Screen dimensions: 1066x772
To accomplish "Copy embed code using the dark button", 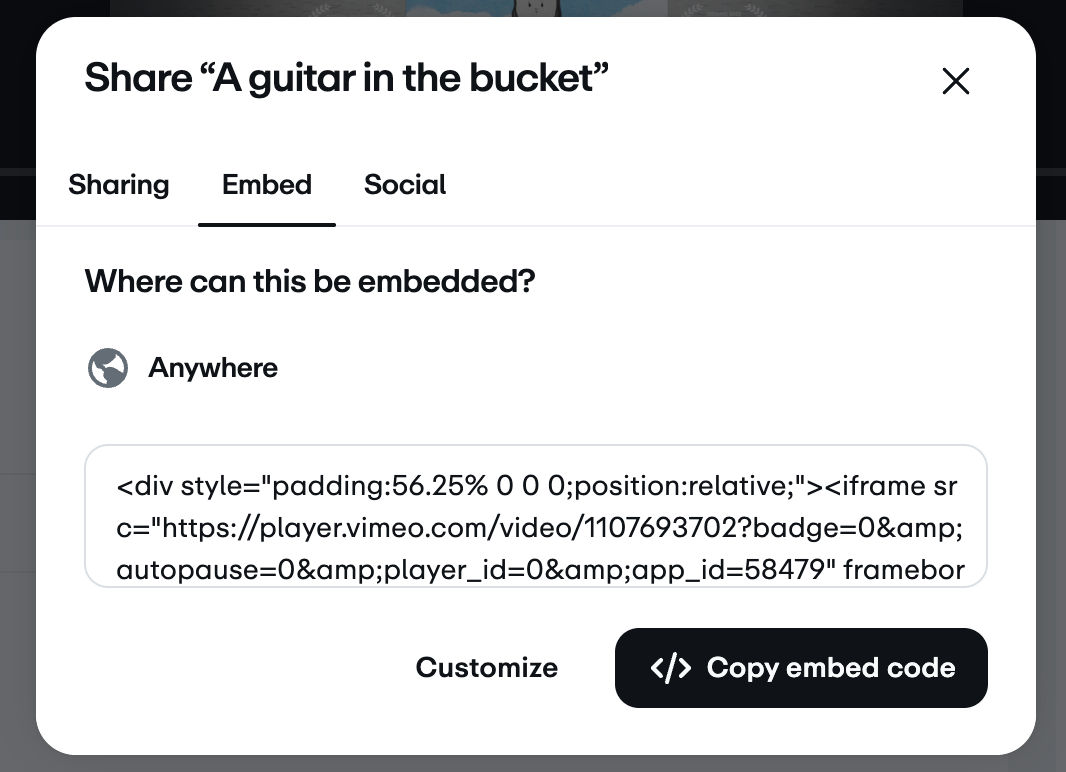I will tap(801, 668).
